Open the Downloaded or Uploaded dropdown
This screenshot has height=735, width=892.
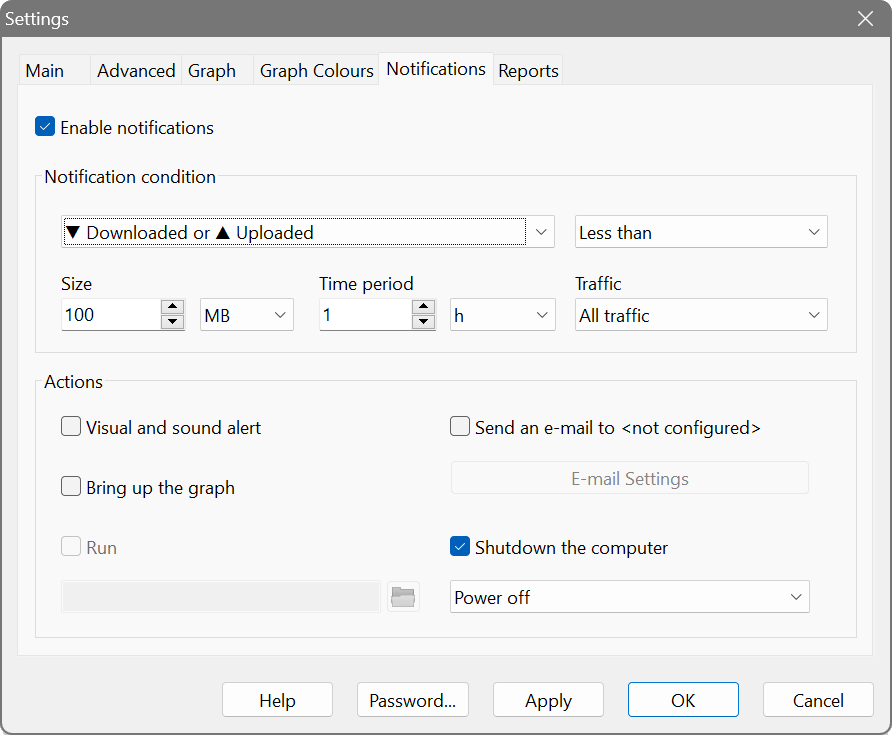click(x=308, y=232)
